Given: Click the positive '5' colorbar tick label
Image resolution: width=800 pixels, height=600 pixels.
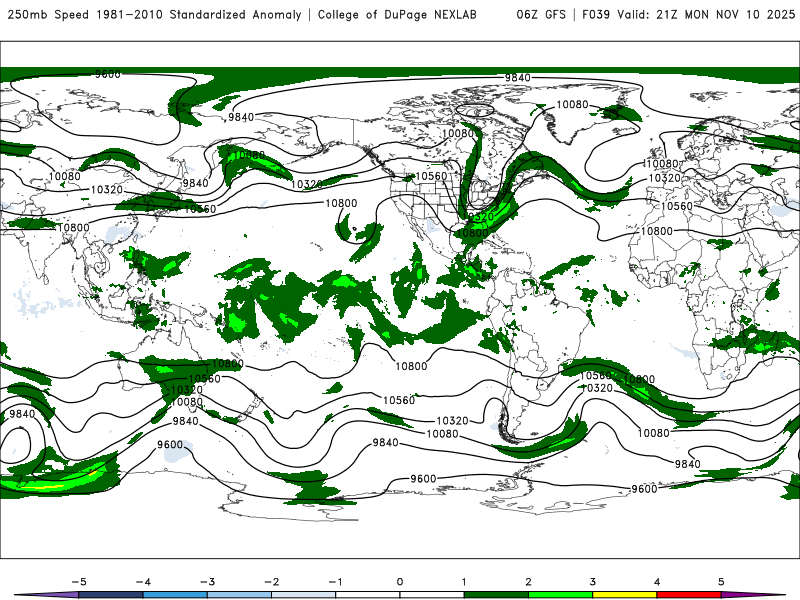Looking at the screenshot, I should coord(721,582).
